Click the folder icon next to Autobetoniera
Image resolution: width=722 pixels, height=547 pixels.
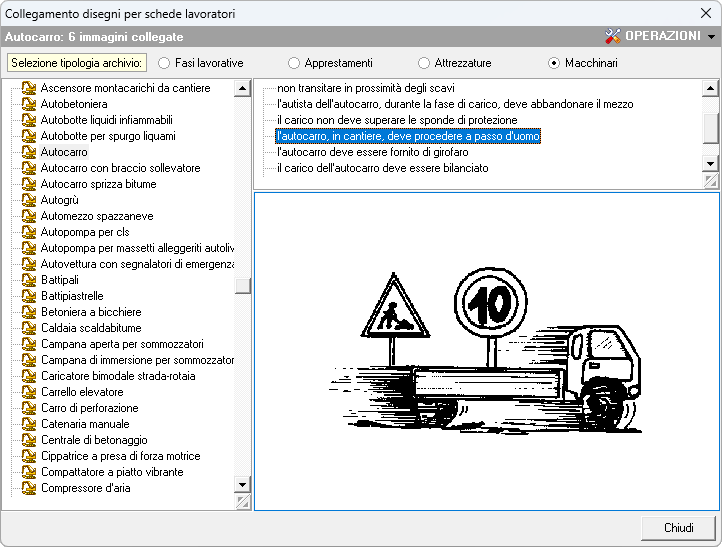(29, 104)
